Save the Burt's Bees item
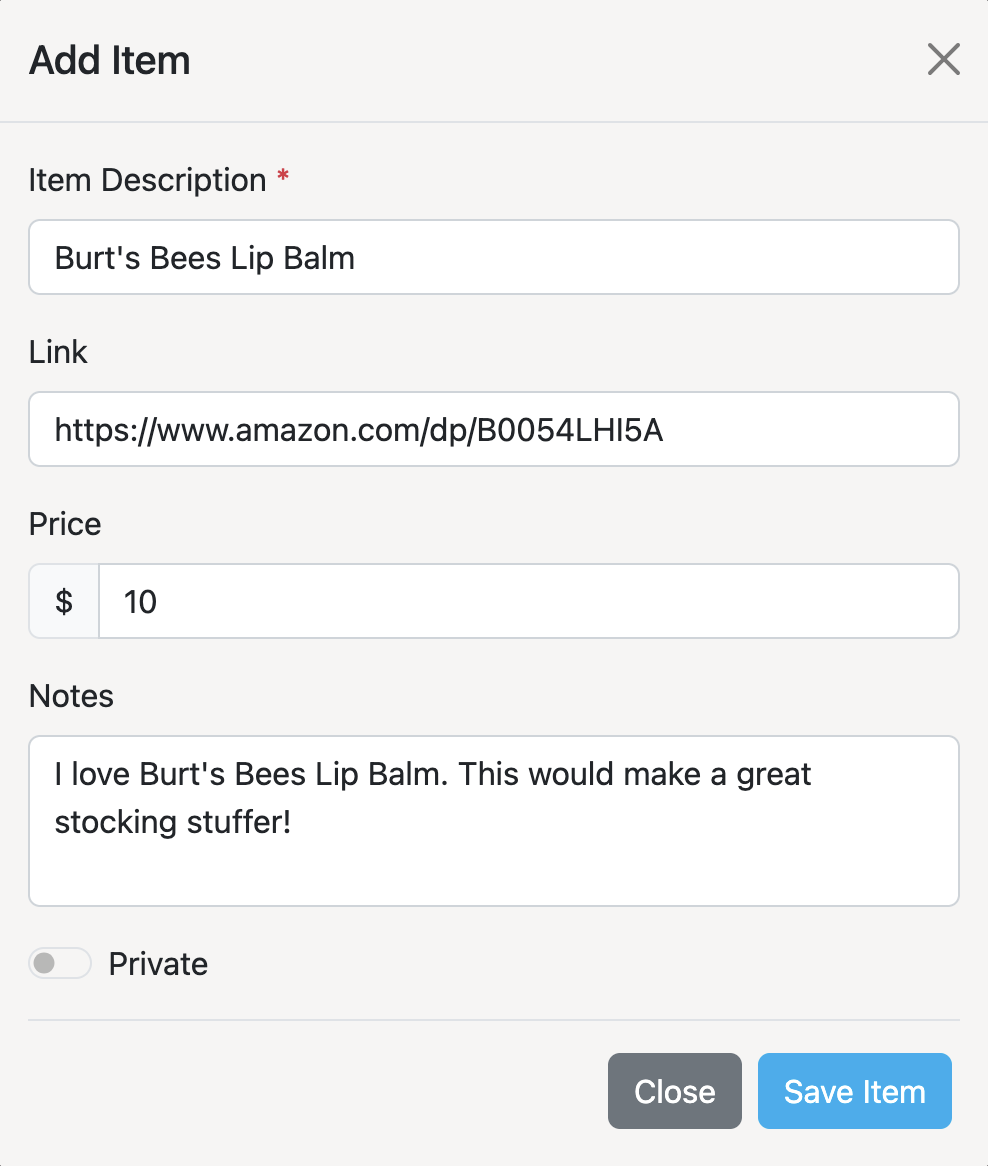This screenshot has height=1166, width=988. point(854,1091)
